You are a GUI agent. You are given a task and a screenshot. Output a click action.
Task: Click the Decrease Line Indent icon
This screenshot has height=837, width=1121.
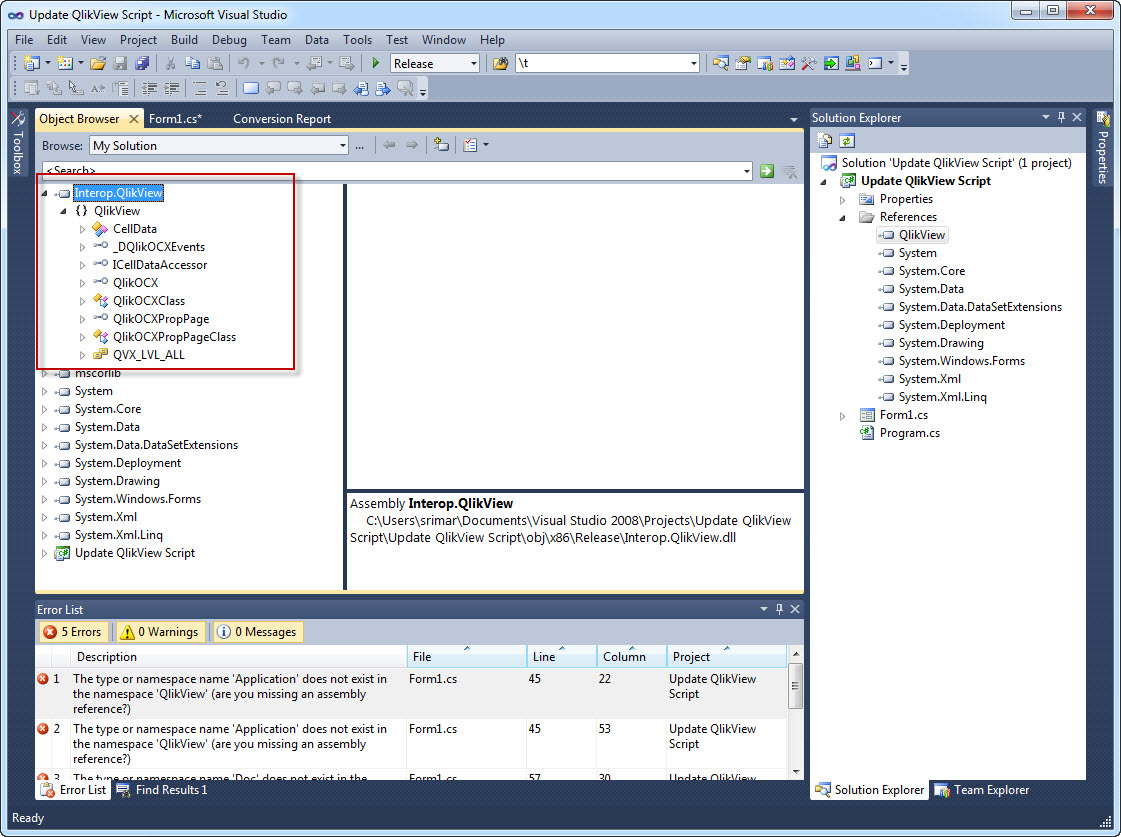click(x=149, y=88)
